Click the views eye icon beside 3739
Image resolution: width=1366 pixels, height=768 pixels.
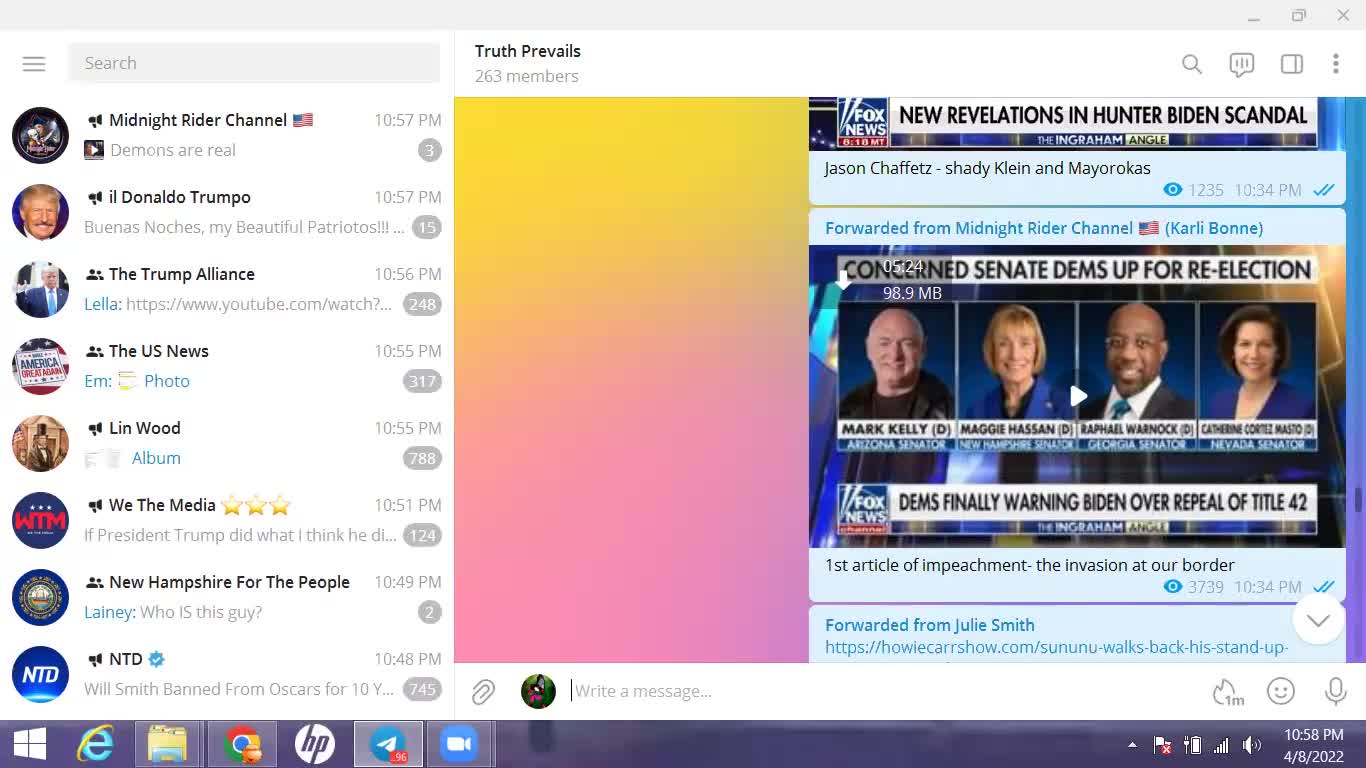click(1173, 587)
